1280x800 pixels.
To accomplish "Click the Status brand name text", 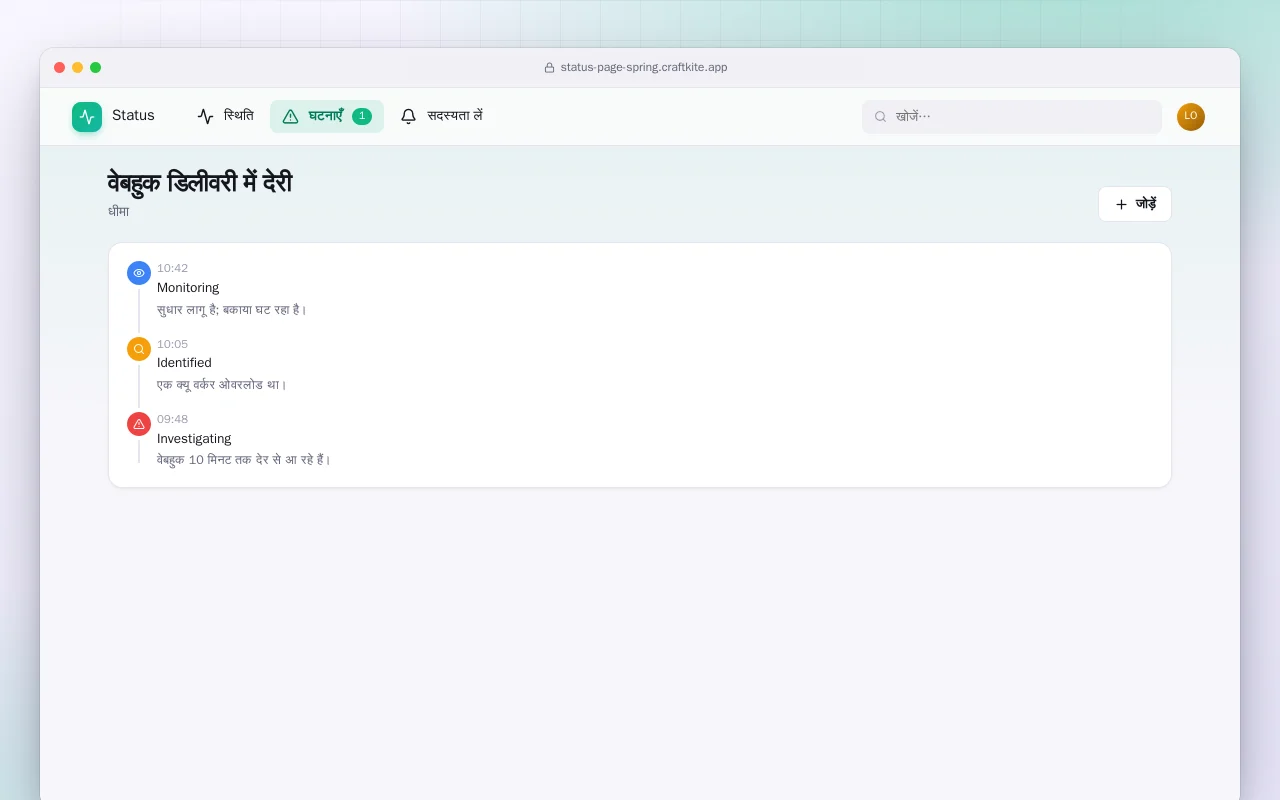I will [133, 116].
